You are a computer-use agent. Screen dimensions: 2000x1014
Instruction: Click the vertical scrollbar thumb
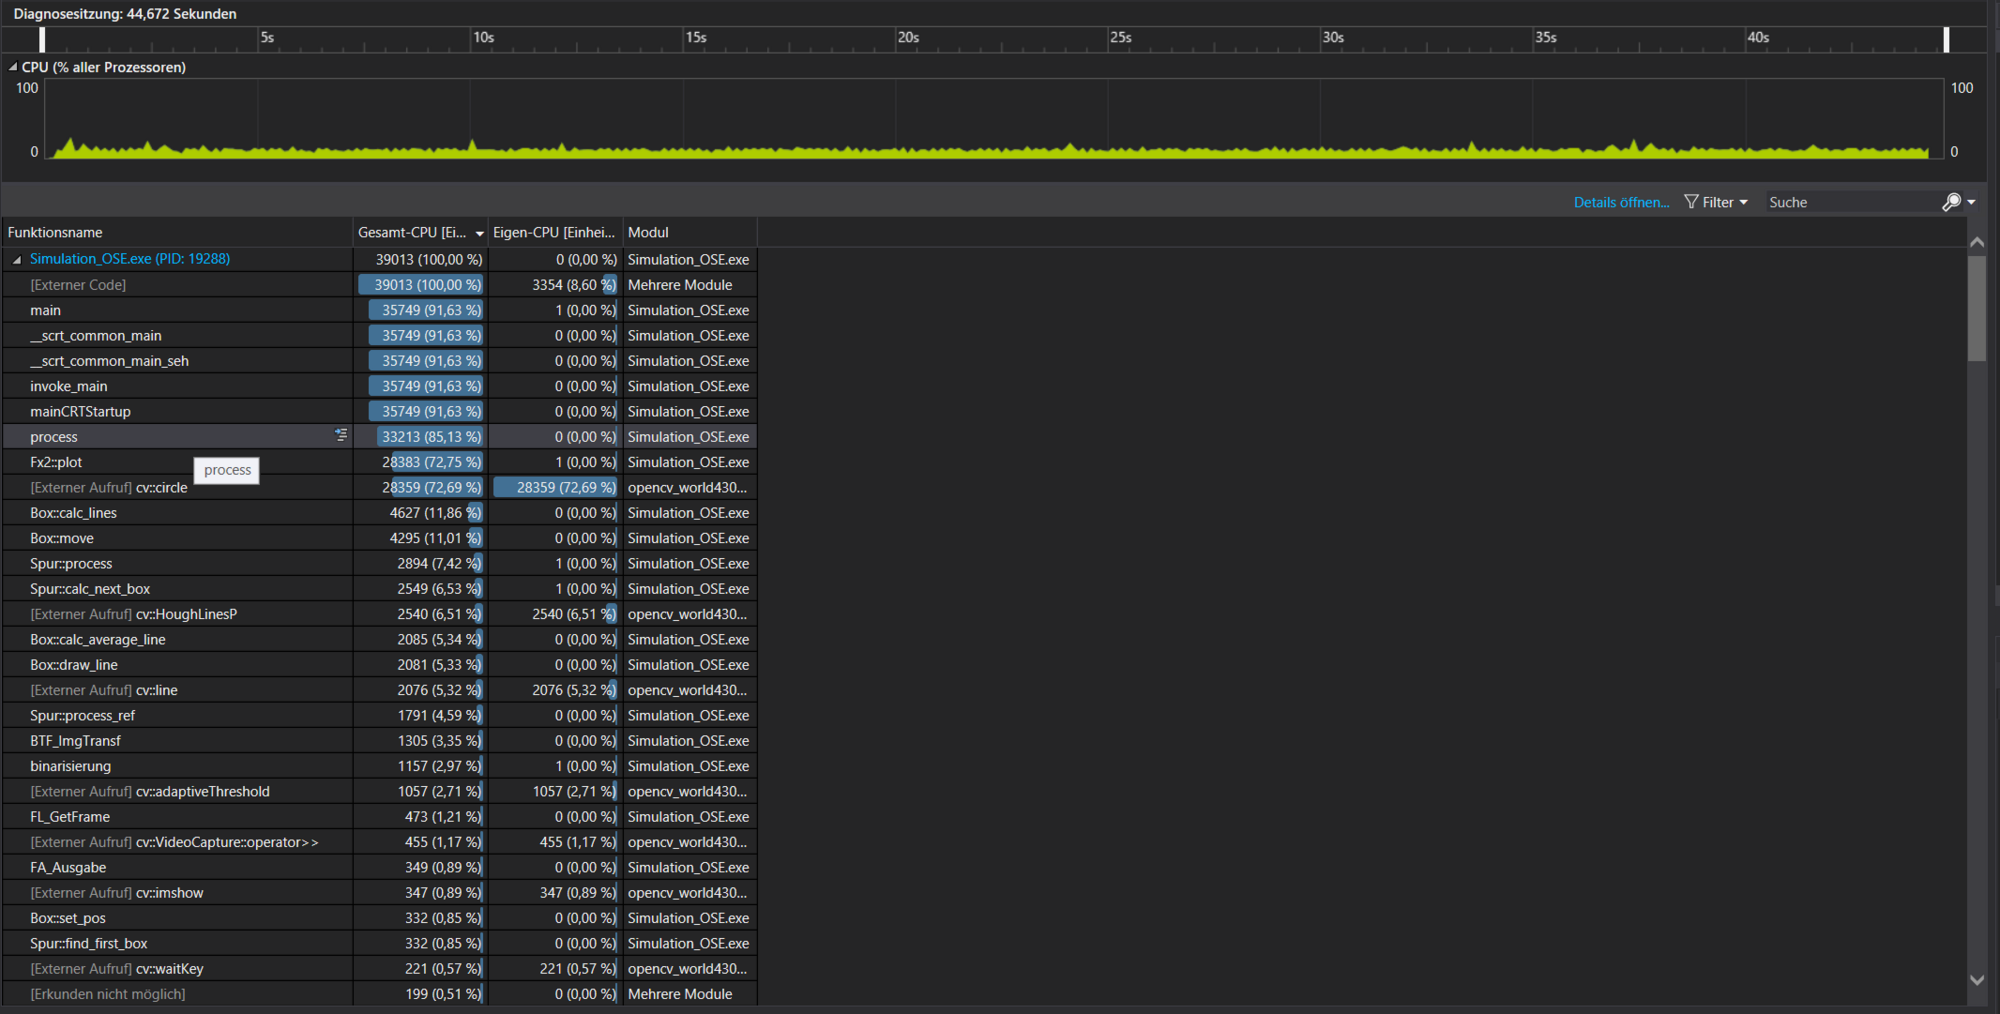point(1976,308)
